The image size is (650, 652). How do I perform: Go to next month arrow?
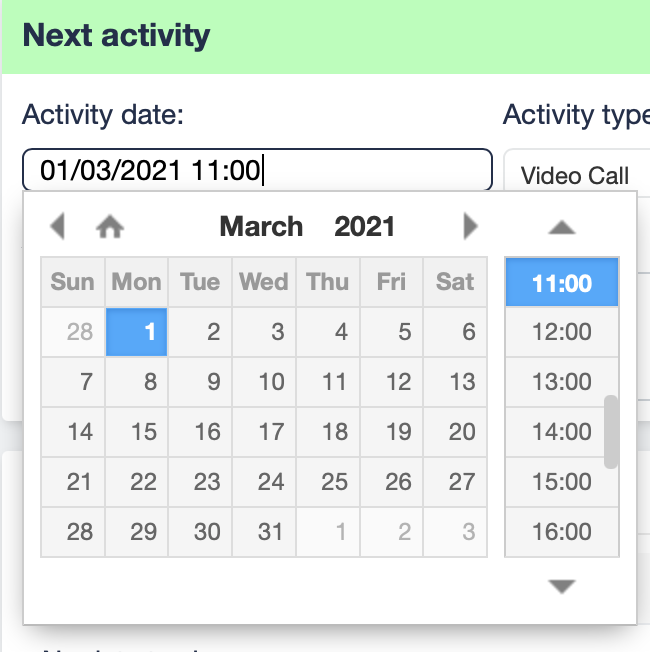point(471,226)
